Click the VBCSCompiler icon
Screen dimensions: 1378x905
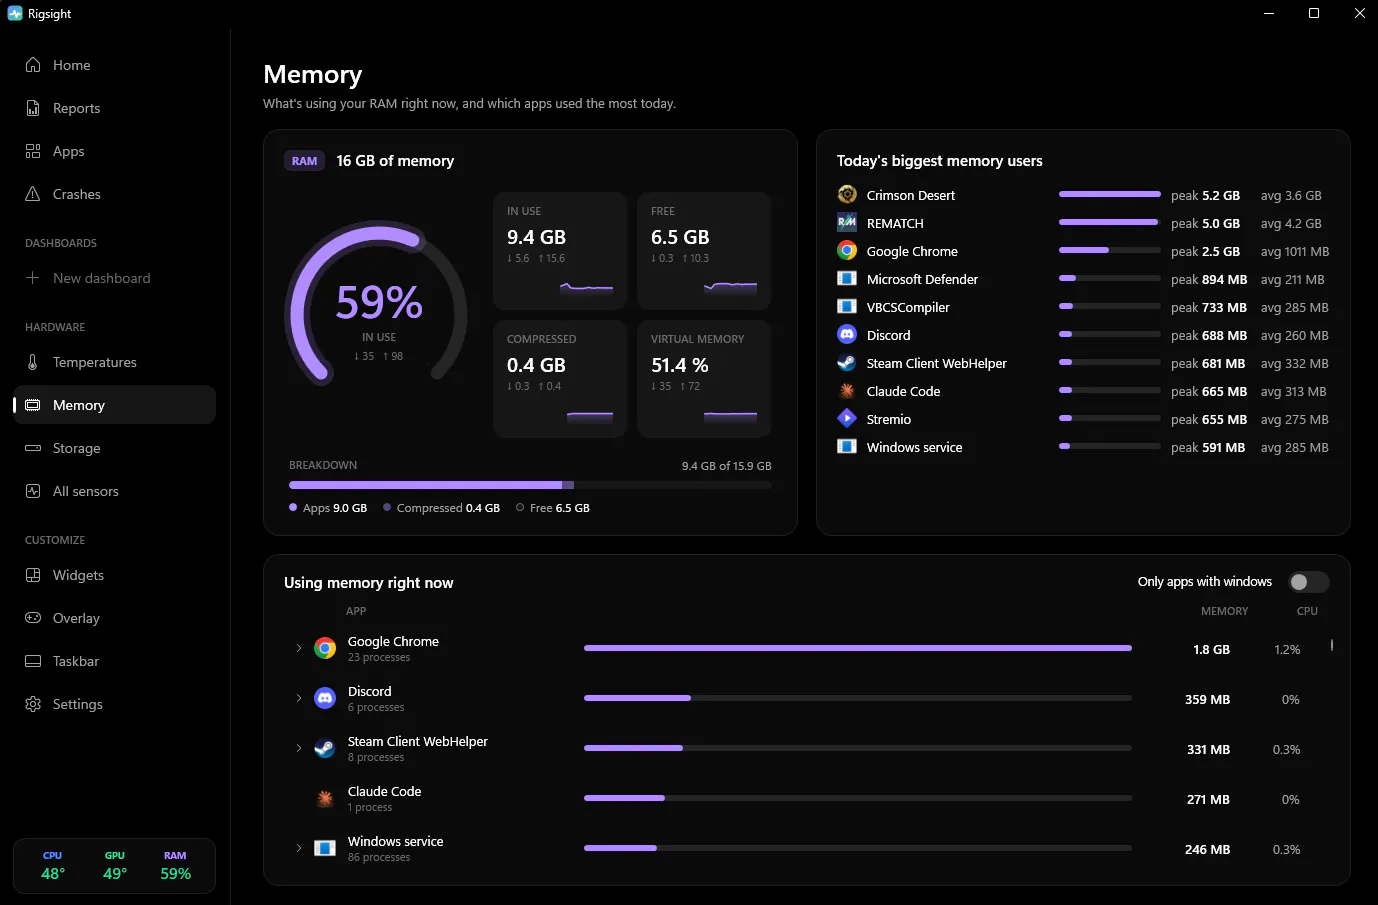point(847,306)
